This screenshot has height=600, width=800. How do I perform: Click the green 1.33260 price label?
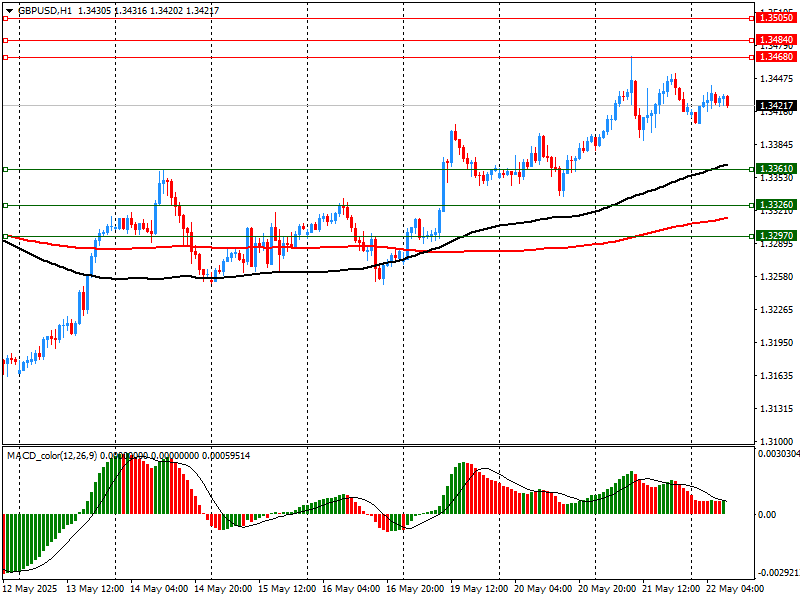tap(776, 205)
